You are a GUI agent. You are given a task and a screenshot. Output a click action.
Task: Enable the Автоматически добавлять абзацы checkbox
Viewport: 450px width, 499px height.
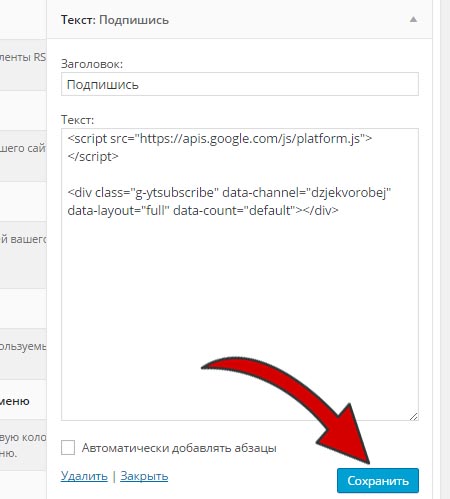[68, 447]
